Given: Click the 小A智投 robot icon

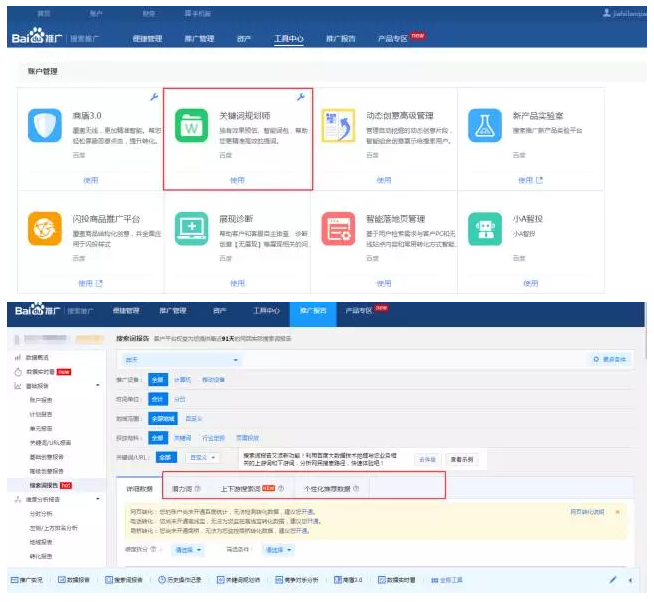Looking at the screenshot, I should (x=485, y=229).
